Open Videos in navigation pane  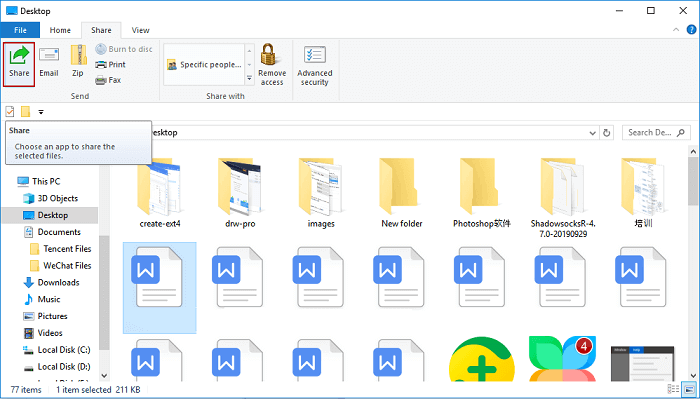pos(43,333)
